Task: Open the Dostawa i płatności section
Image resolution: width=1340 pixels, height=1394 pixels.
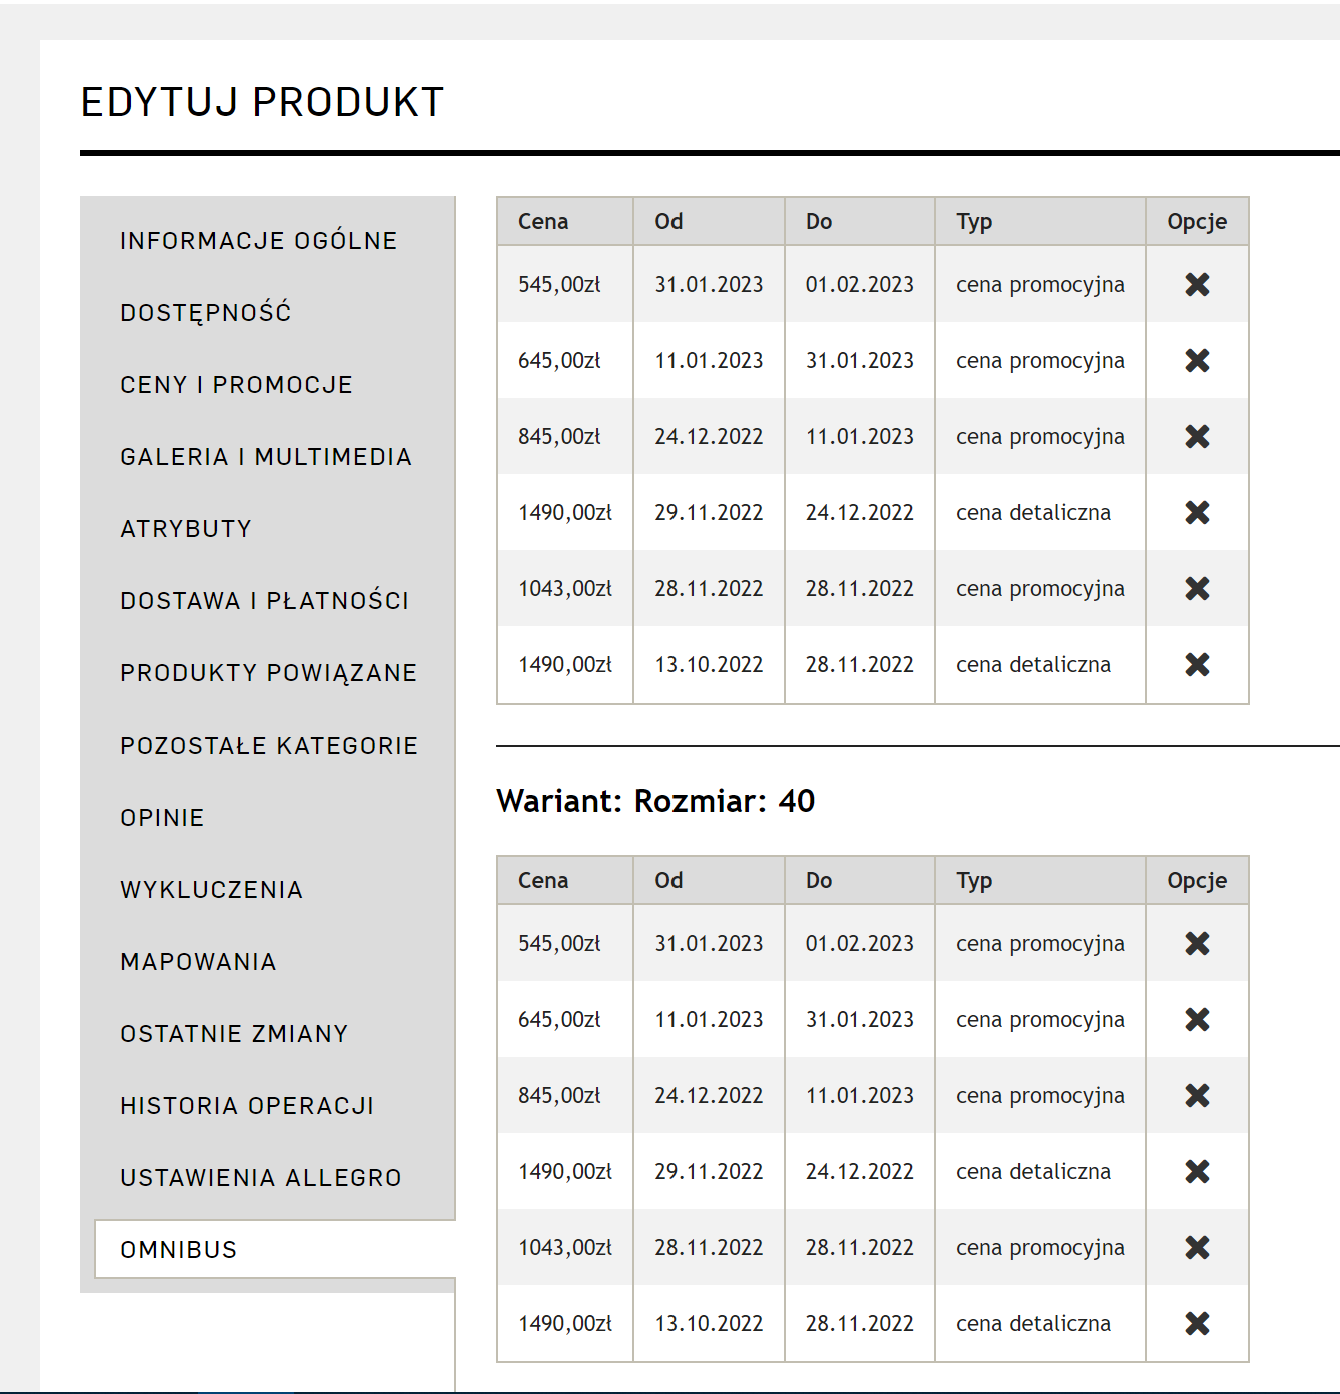Action: (265, 601)
